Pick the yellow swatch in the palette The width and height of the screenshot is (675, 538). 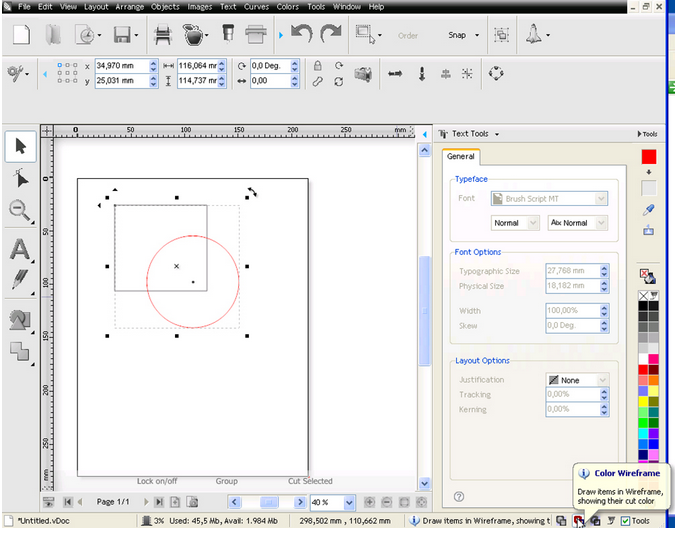643,402
